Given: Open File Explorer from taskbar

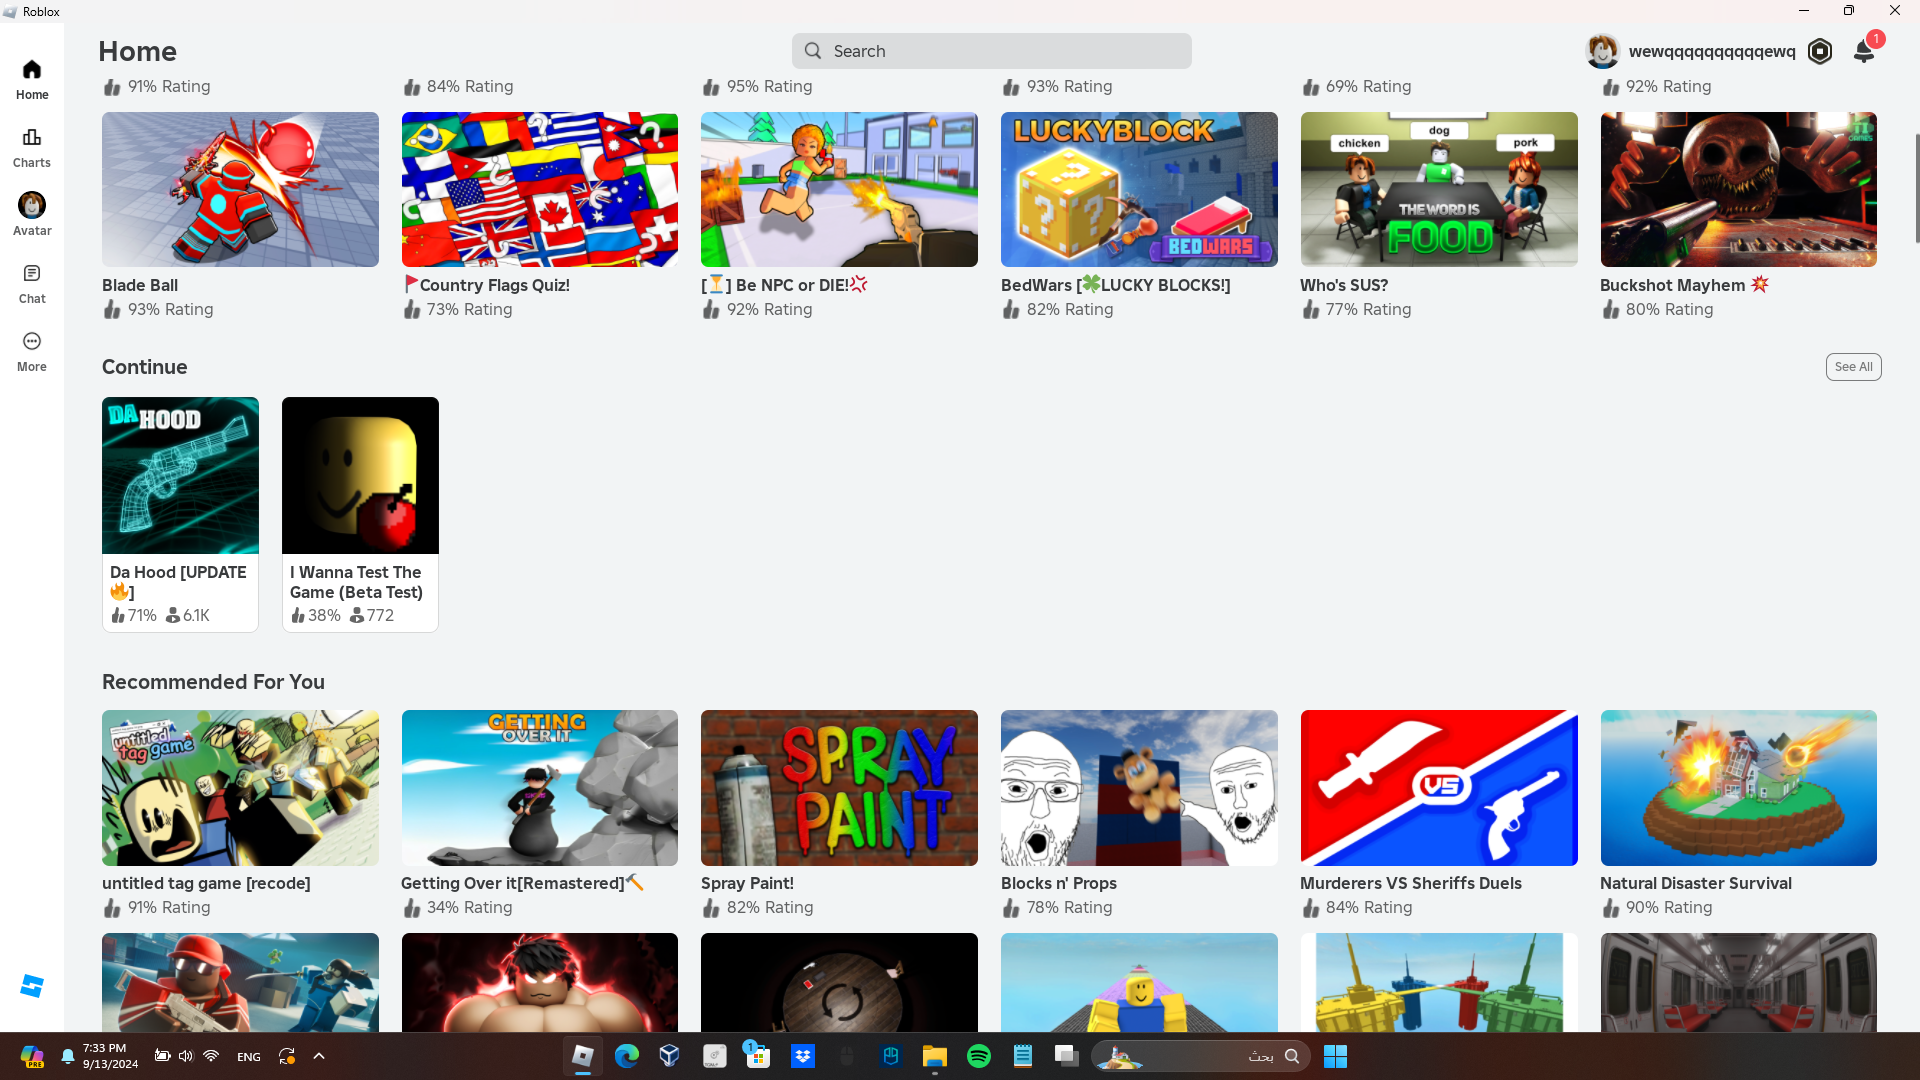Looking at the screenshot, I should click(x=935, y=1056).
